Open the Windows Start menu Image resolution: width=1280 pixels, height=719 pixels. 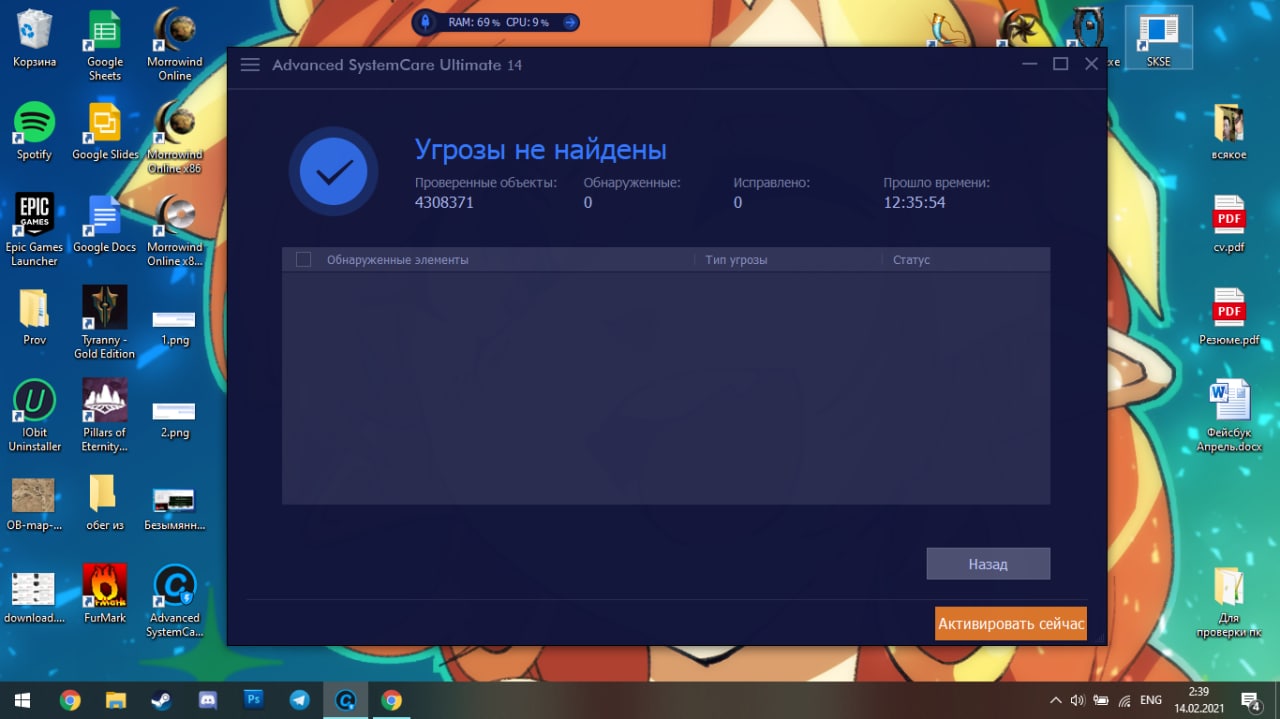click(x=22, y=700)
